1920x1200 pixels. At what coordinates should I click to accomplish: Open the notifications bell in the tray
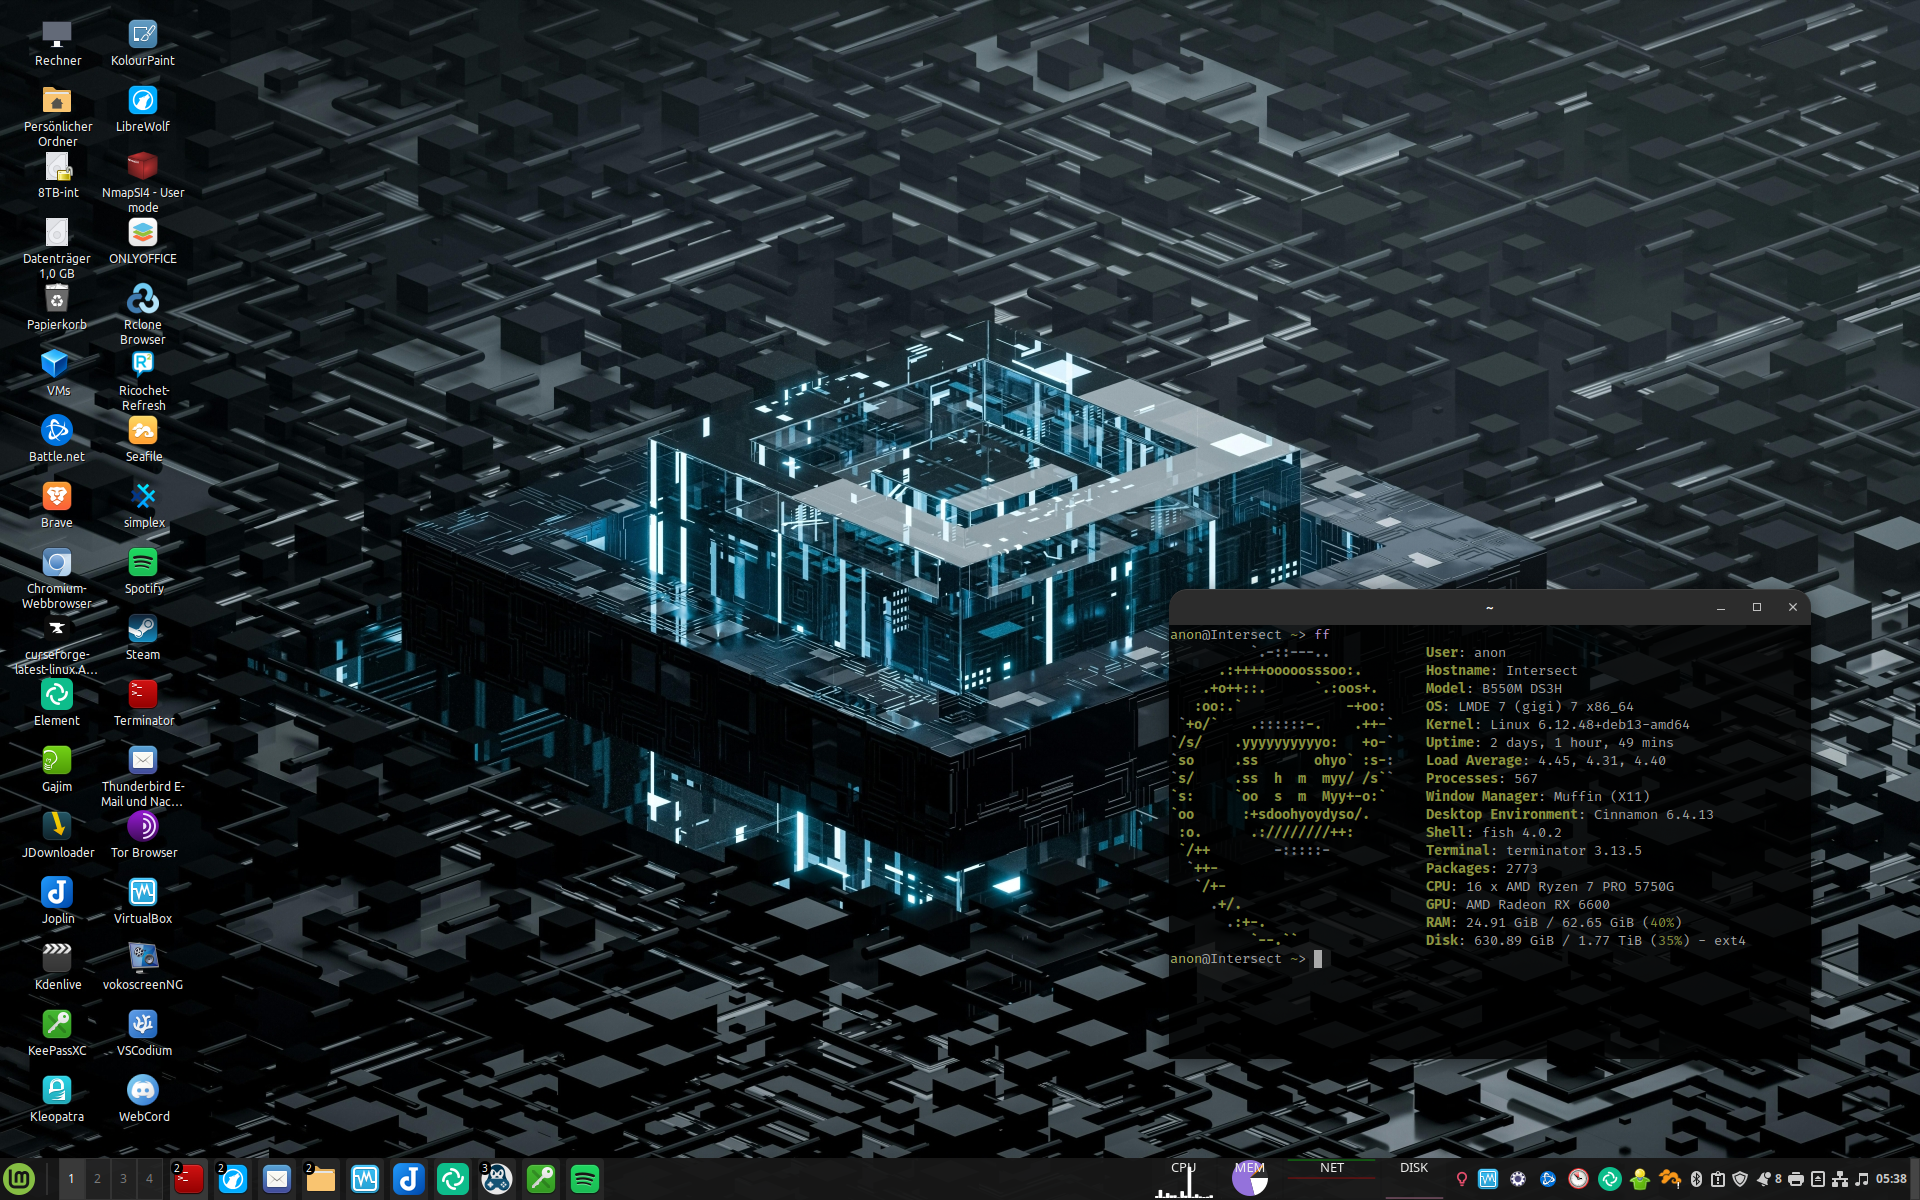pos(1764,1179)
